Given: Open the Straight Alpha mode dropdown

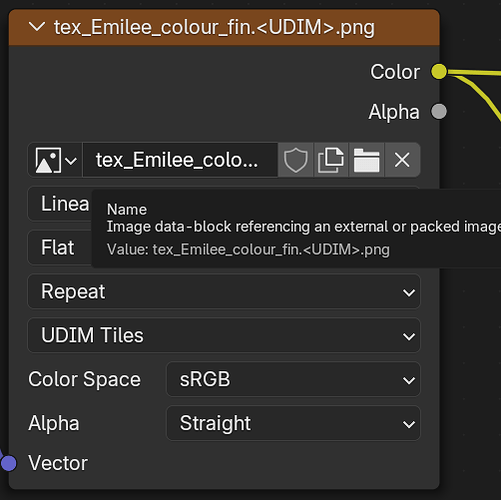Looking at the screenshot, I should [x=293, y=423].
